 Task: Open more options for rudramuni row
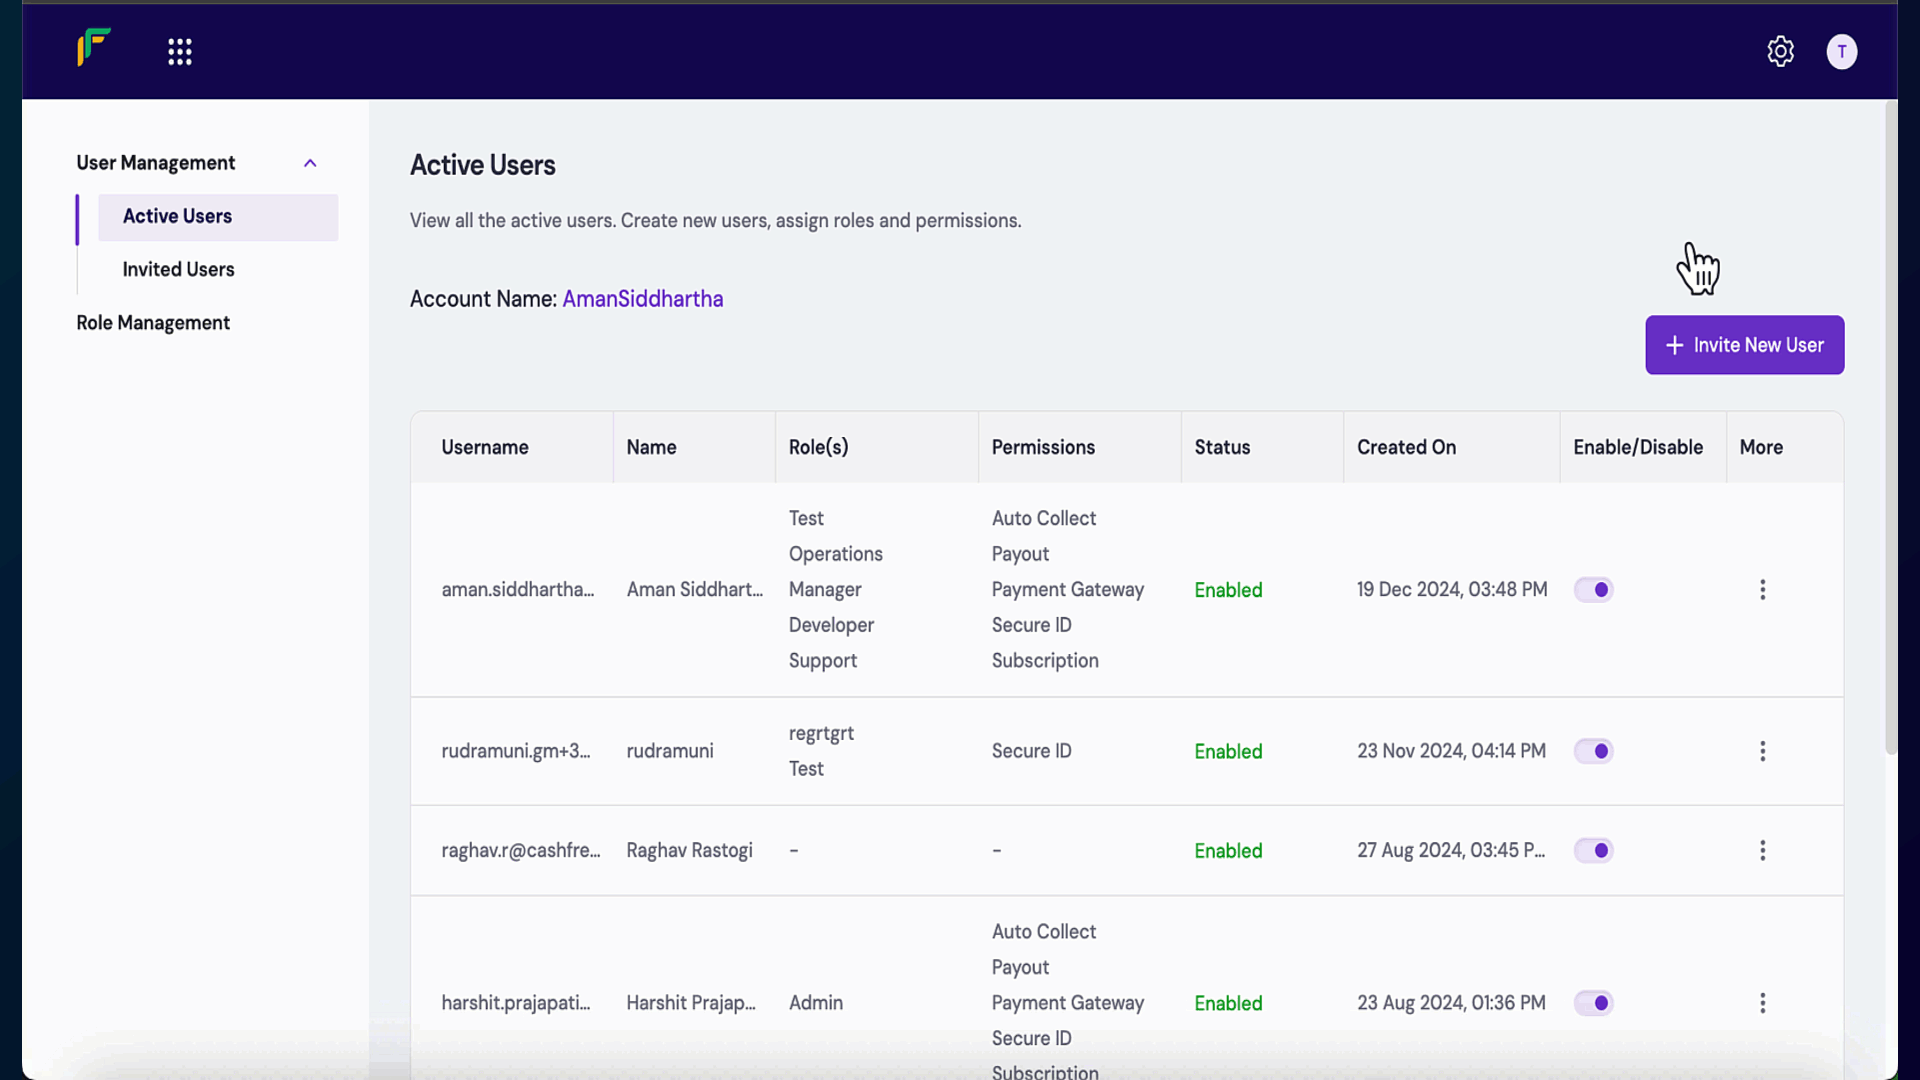(1762, 751)
